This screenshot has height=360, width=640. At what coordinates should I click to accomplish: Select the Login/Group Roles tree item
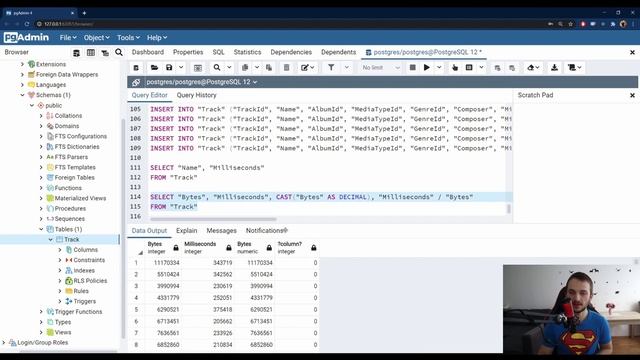(x=42, y=342)
